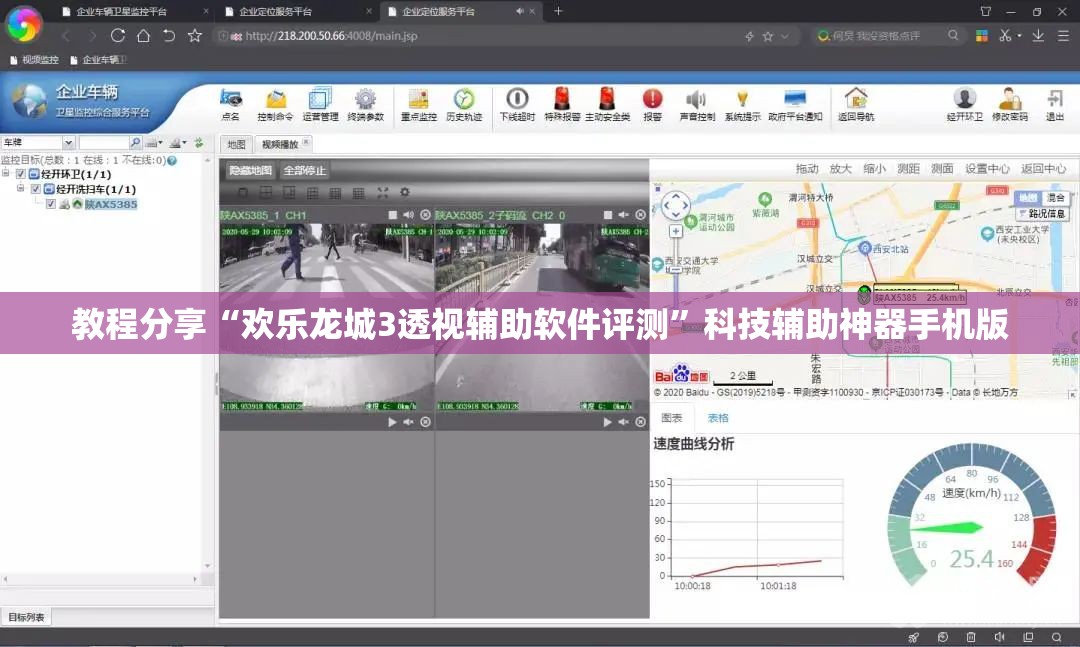
Task: Play the empty lower-left video pane
Action: (x=393, y=422)
